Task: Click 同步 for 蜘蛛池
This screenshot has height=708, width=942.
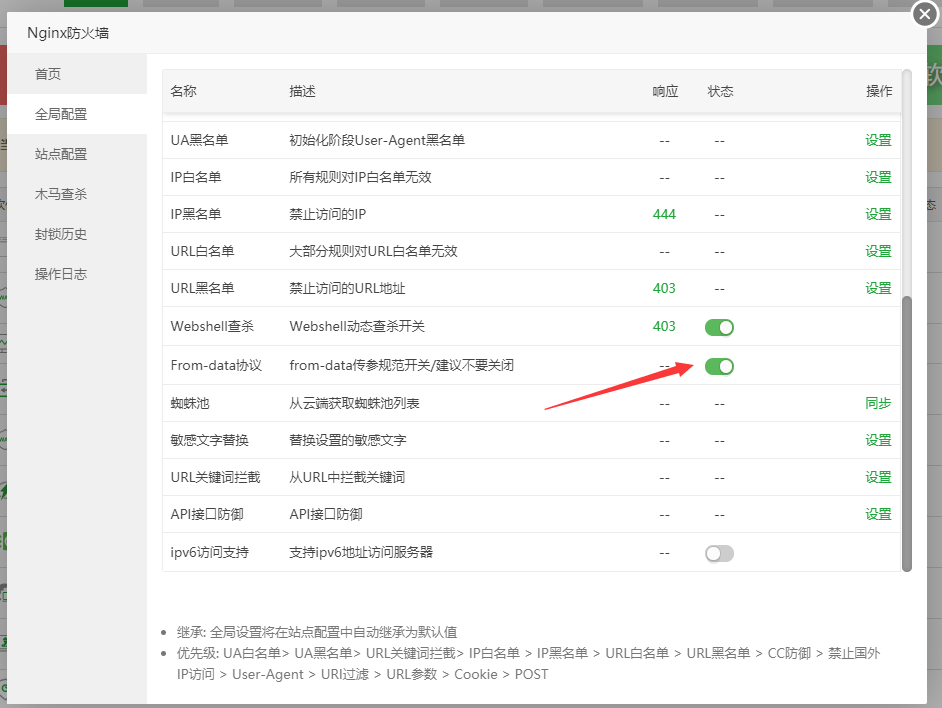Action: click(x=878, y=403)
